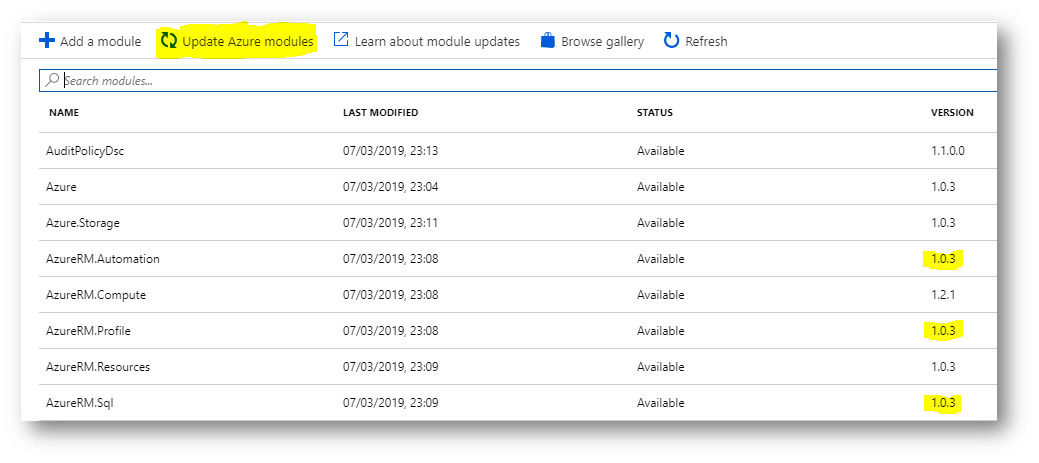Viewport: 1039px width, 463px height.
Task: Click the external link icon for module updates
Action: pos(341,40)
